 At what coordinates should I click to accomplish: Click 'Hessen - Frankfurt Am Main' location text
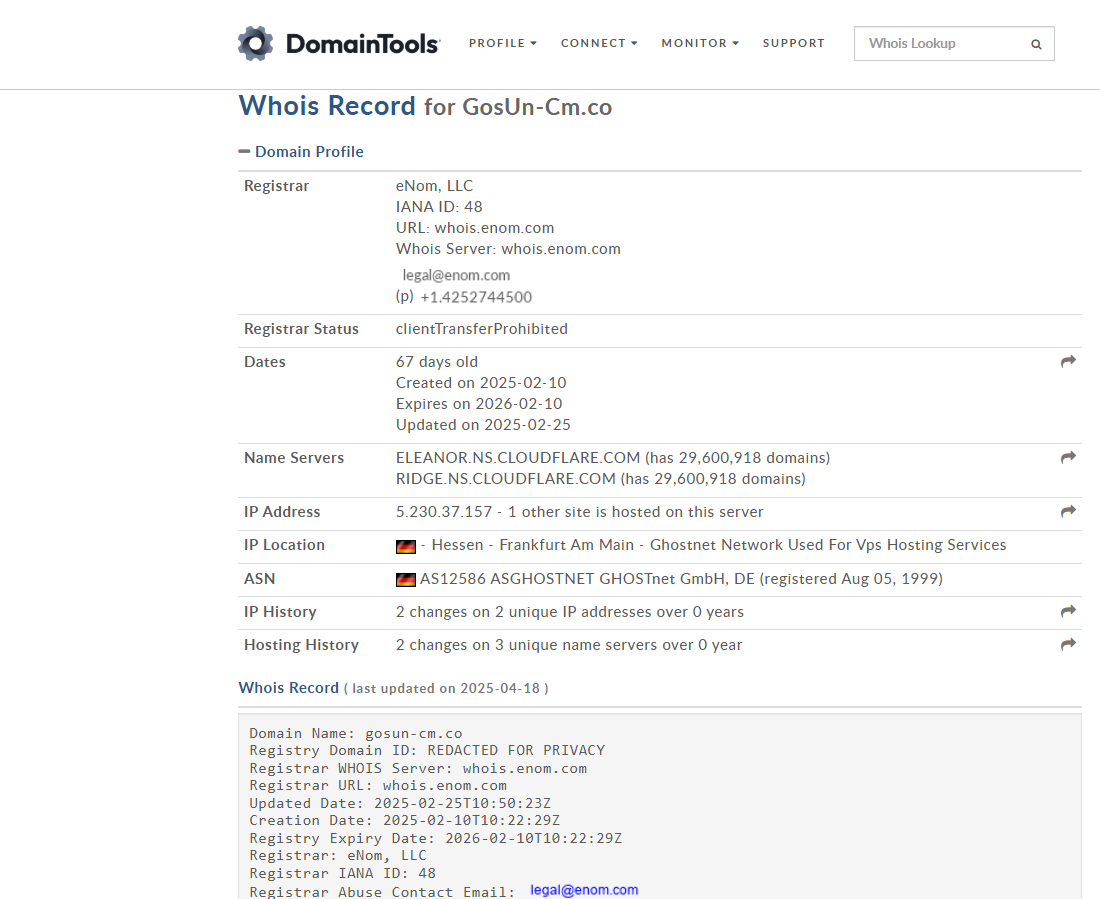point(532,545)
